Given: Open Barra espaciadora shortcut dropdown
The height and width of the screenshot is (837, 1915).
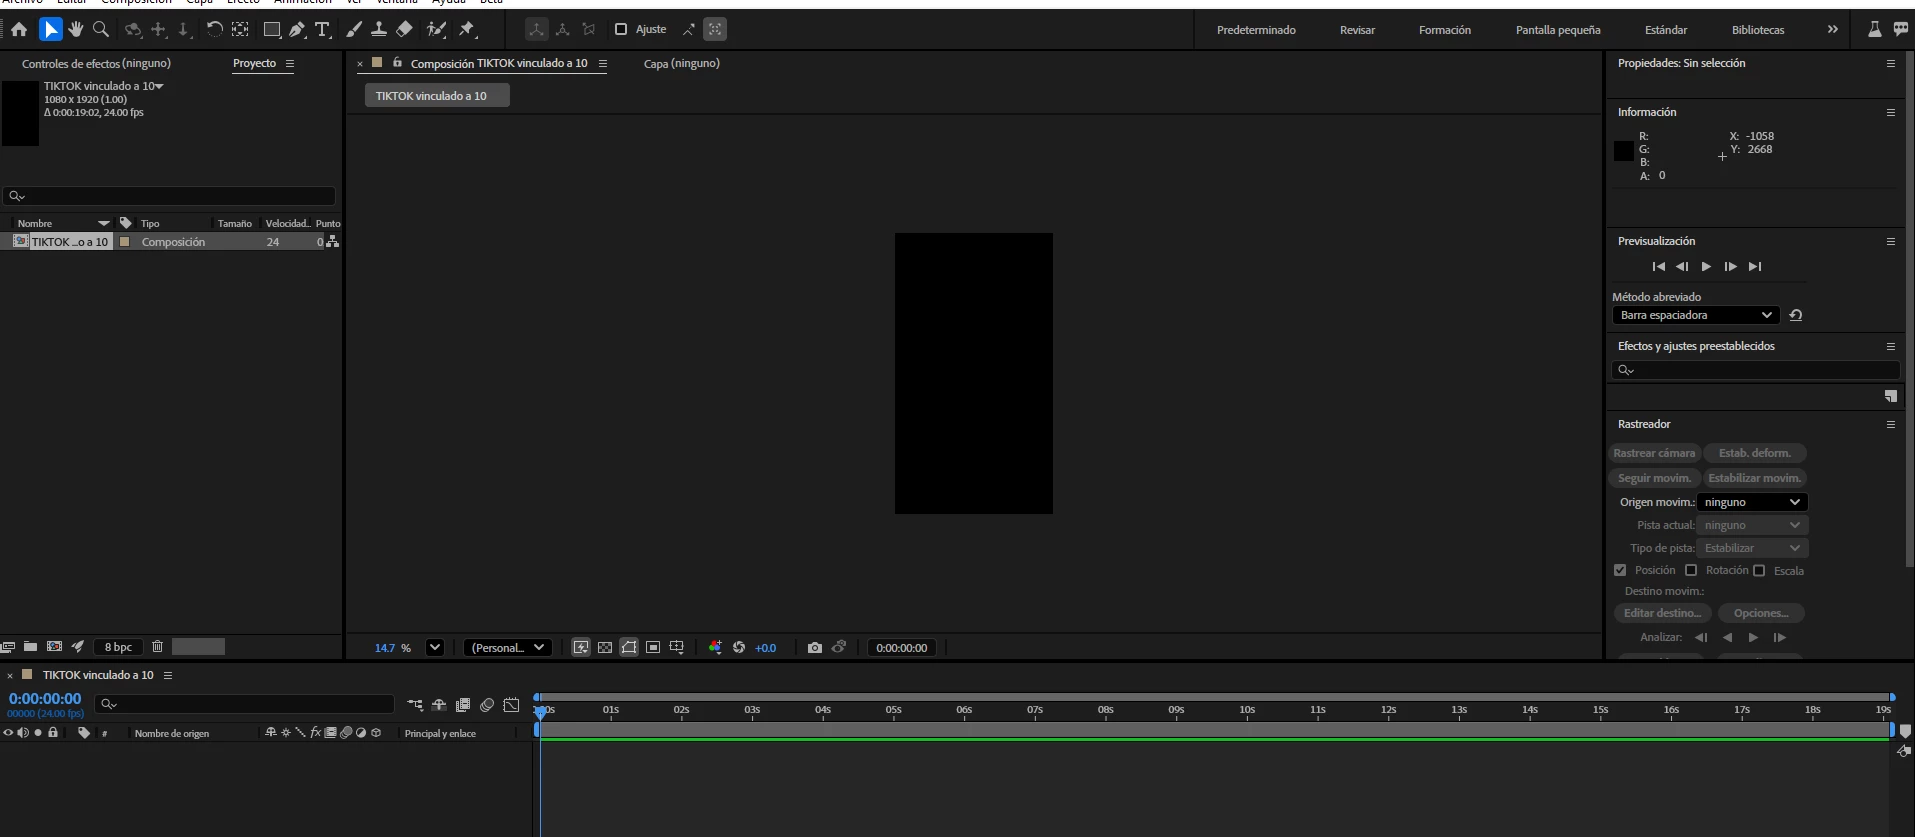Looking at the screenshot, I should click(1695, 315).
